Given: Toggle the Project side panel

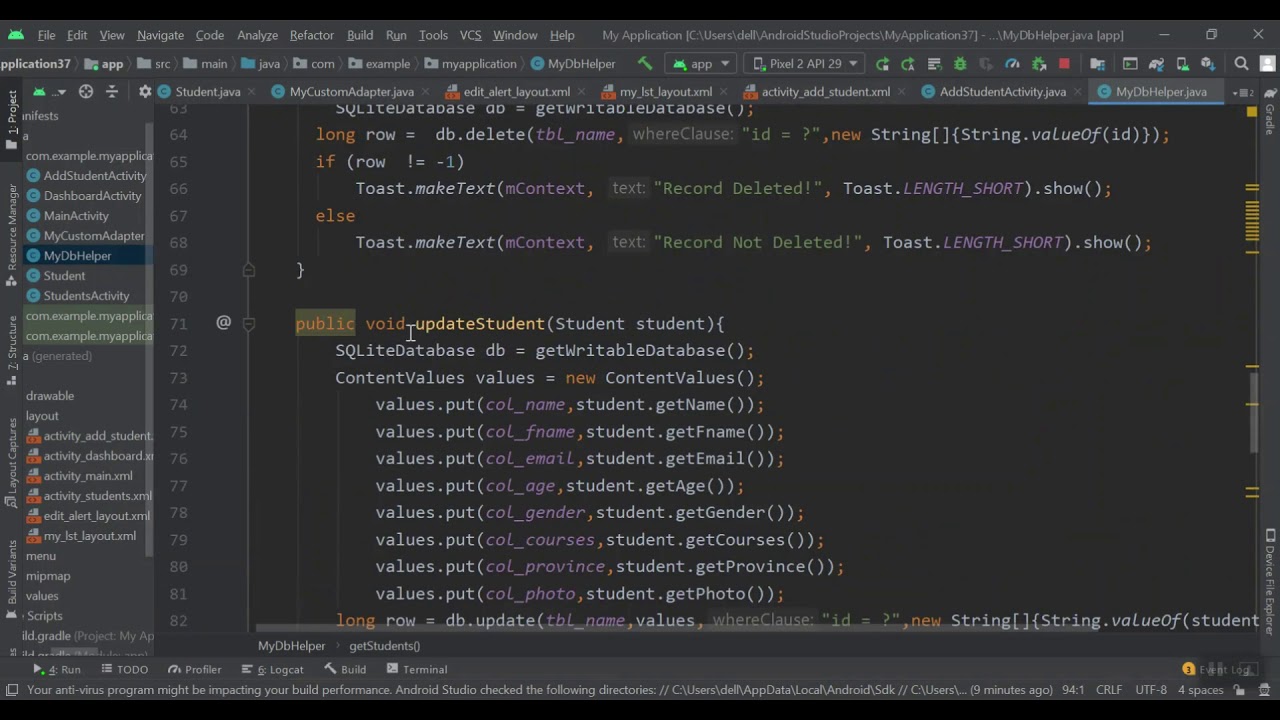Looking at the screenshot, I should click(12, 121).
